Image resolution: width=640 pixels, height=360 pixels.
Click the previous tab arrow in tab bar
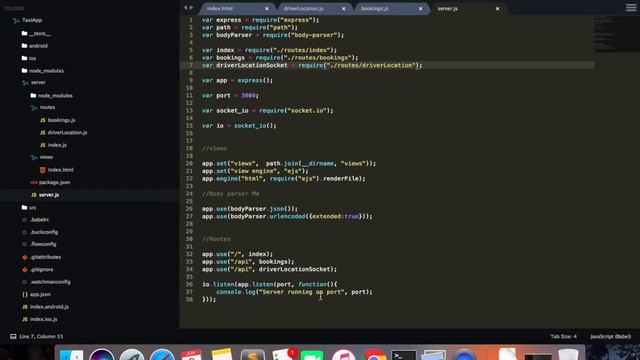click(x=185, y=8)
